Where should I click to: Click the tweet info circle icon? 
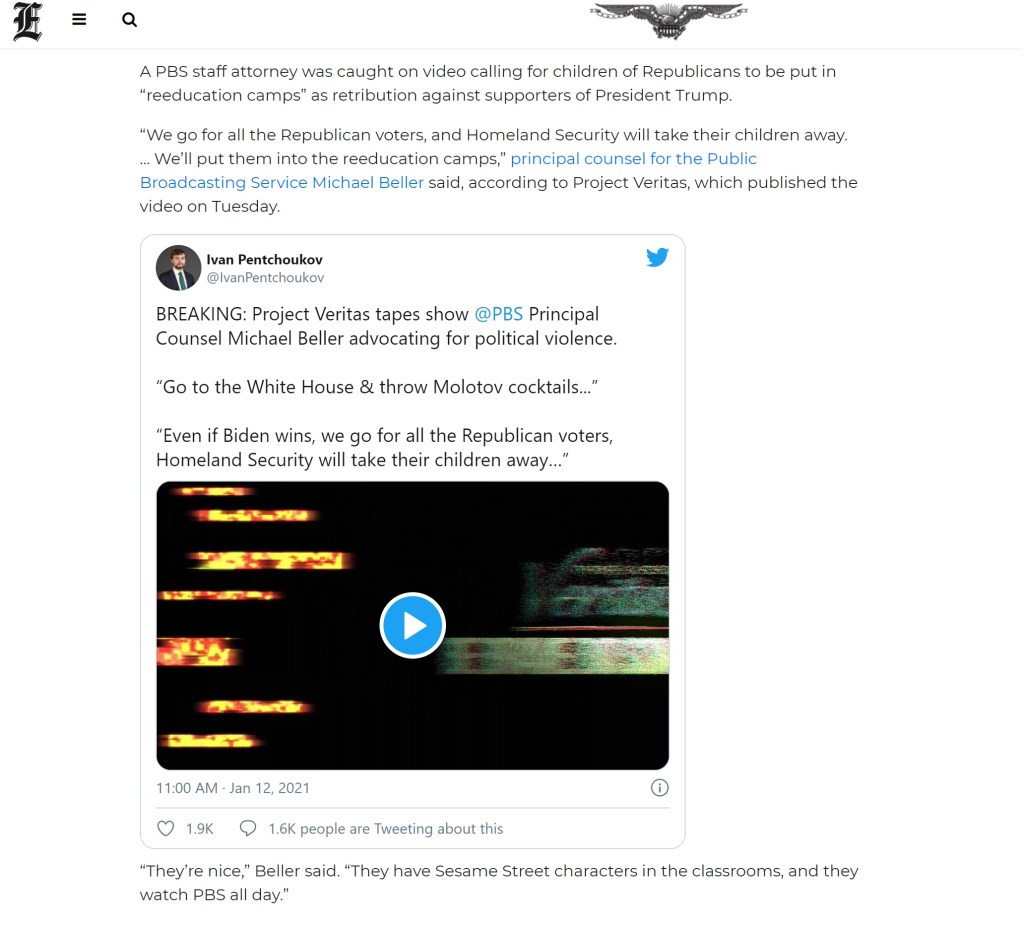coord(660,788)
